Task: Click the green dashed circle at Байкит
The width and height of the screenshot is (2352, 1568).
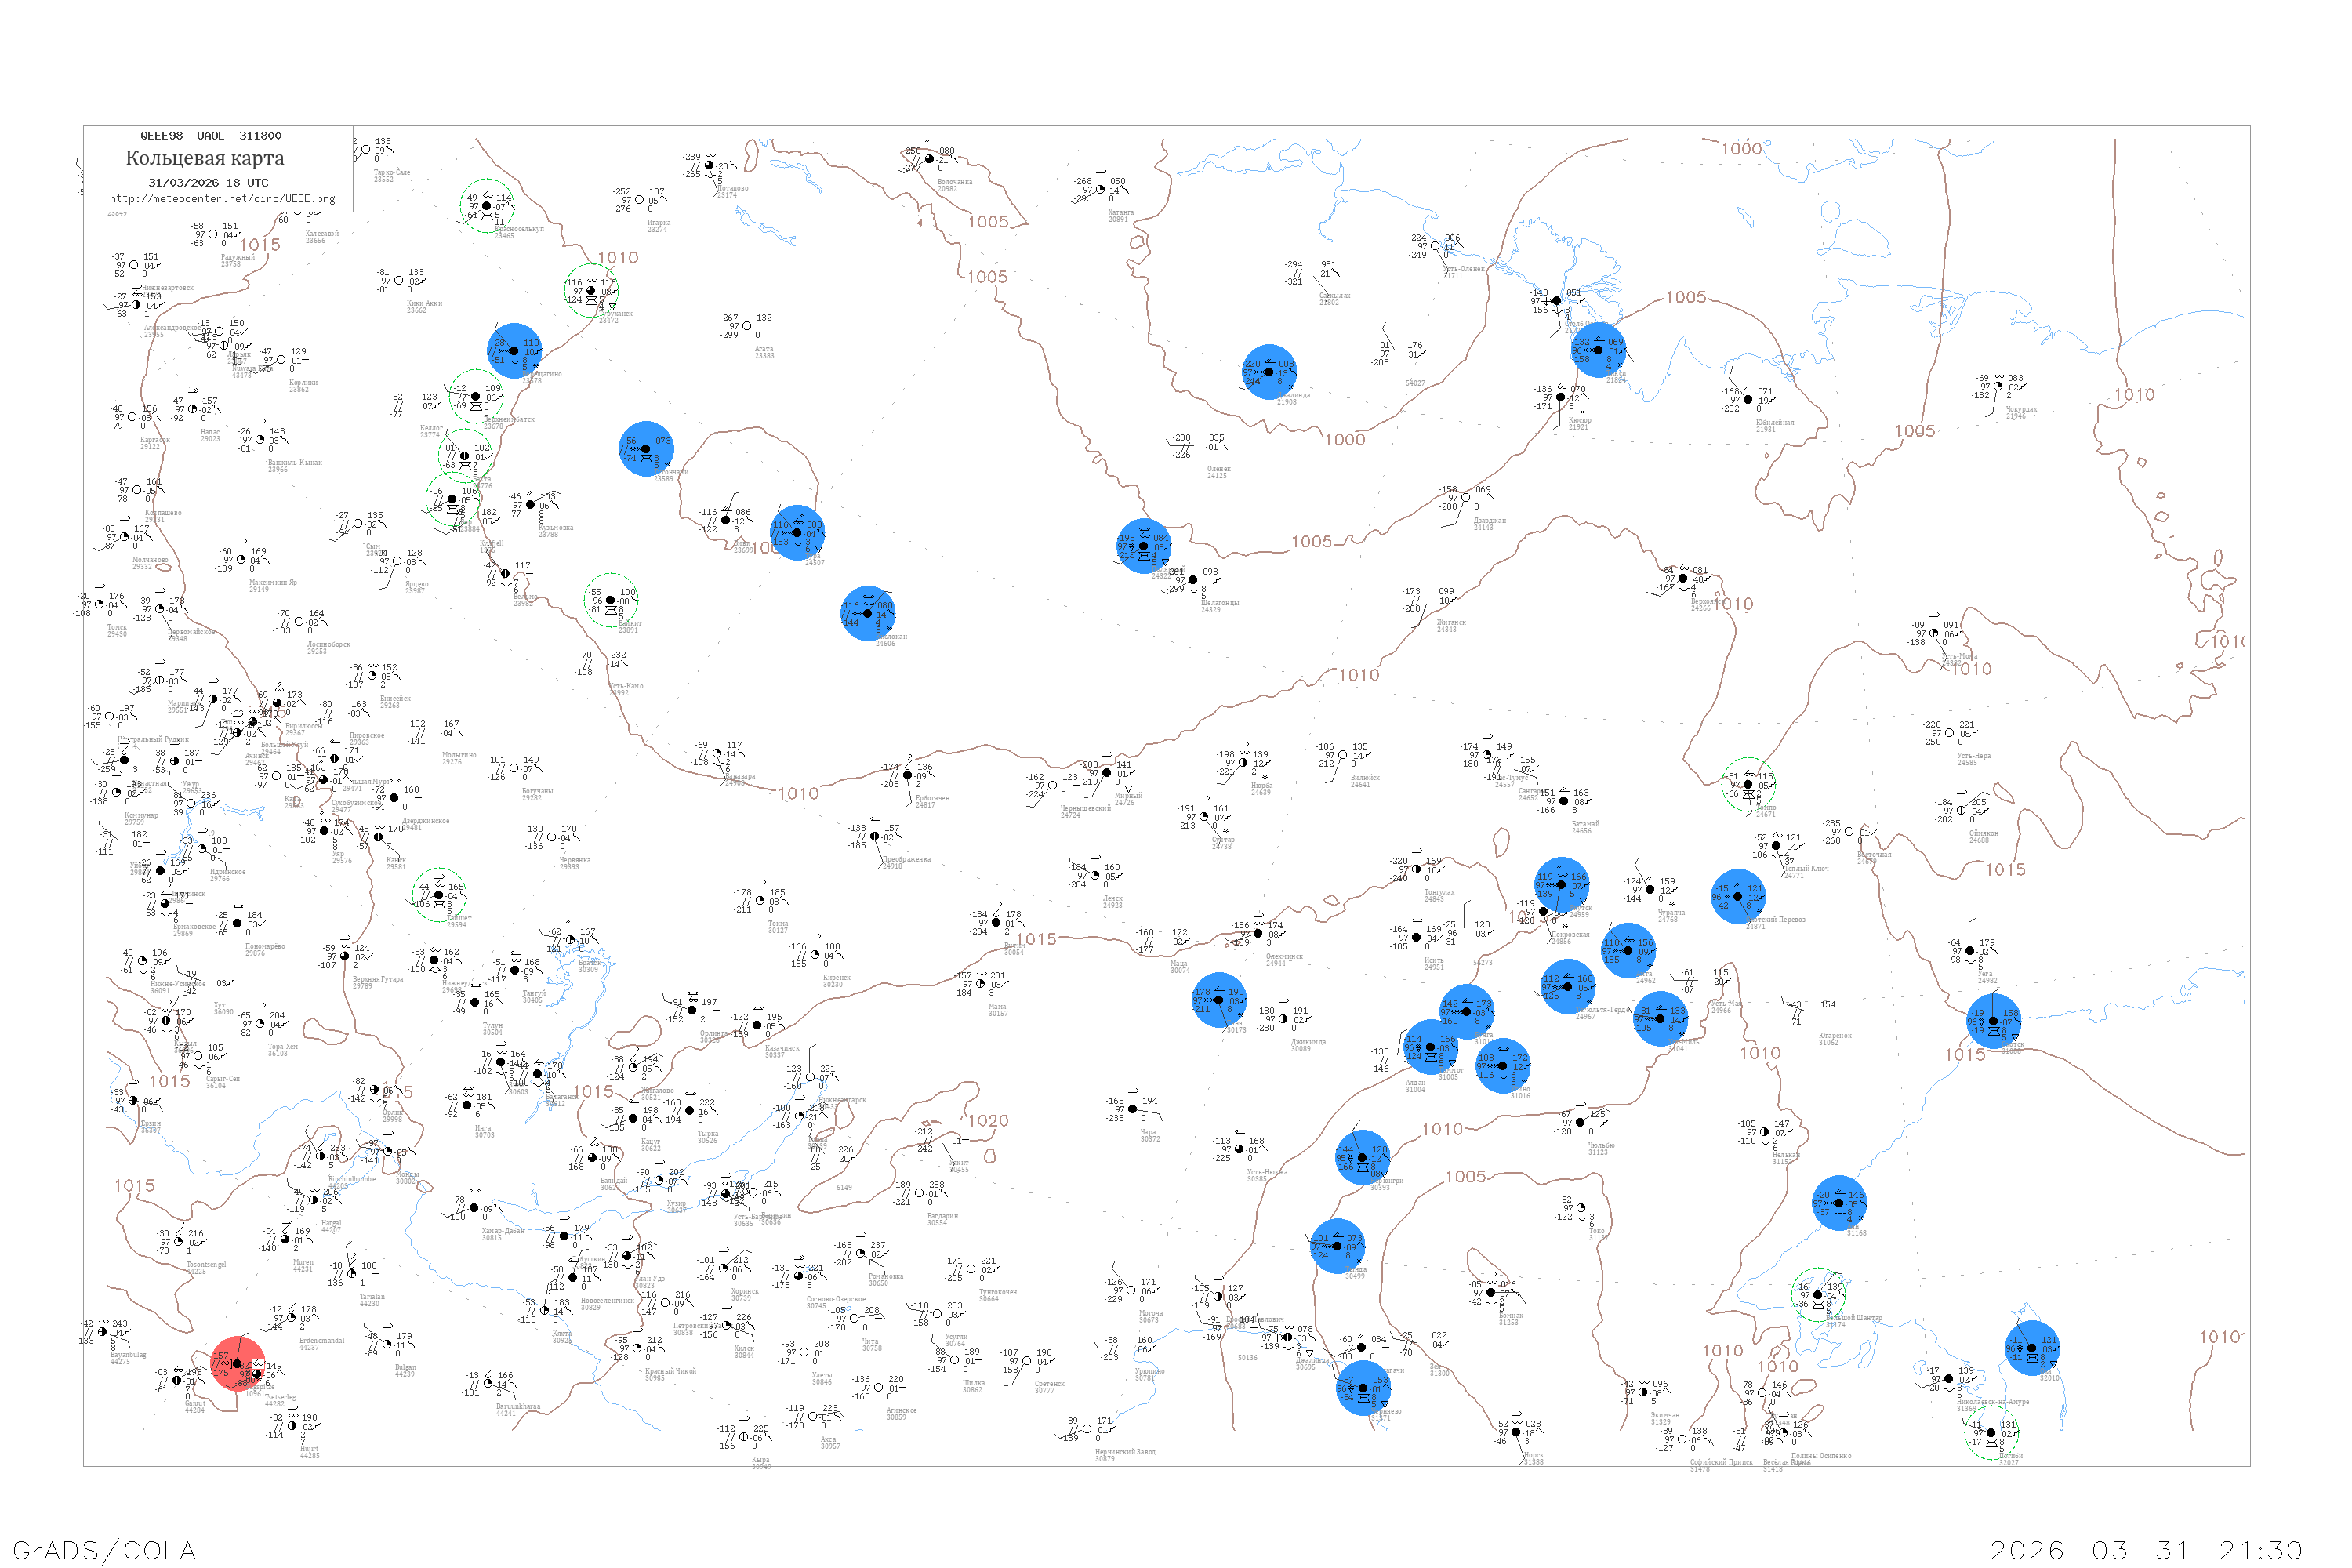Action: 611,601
